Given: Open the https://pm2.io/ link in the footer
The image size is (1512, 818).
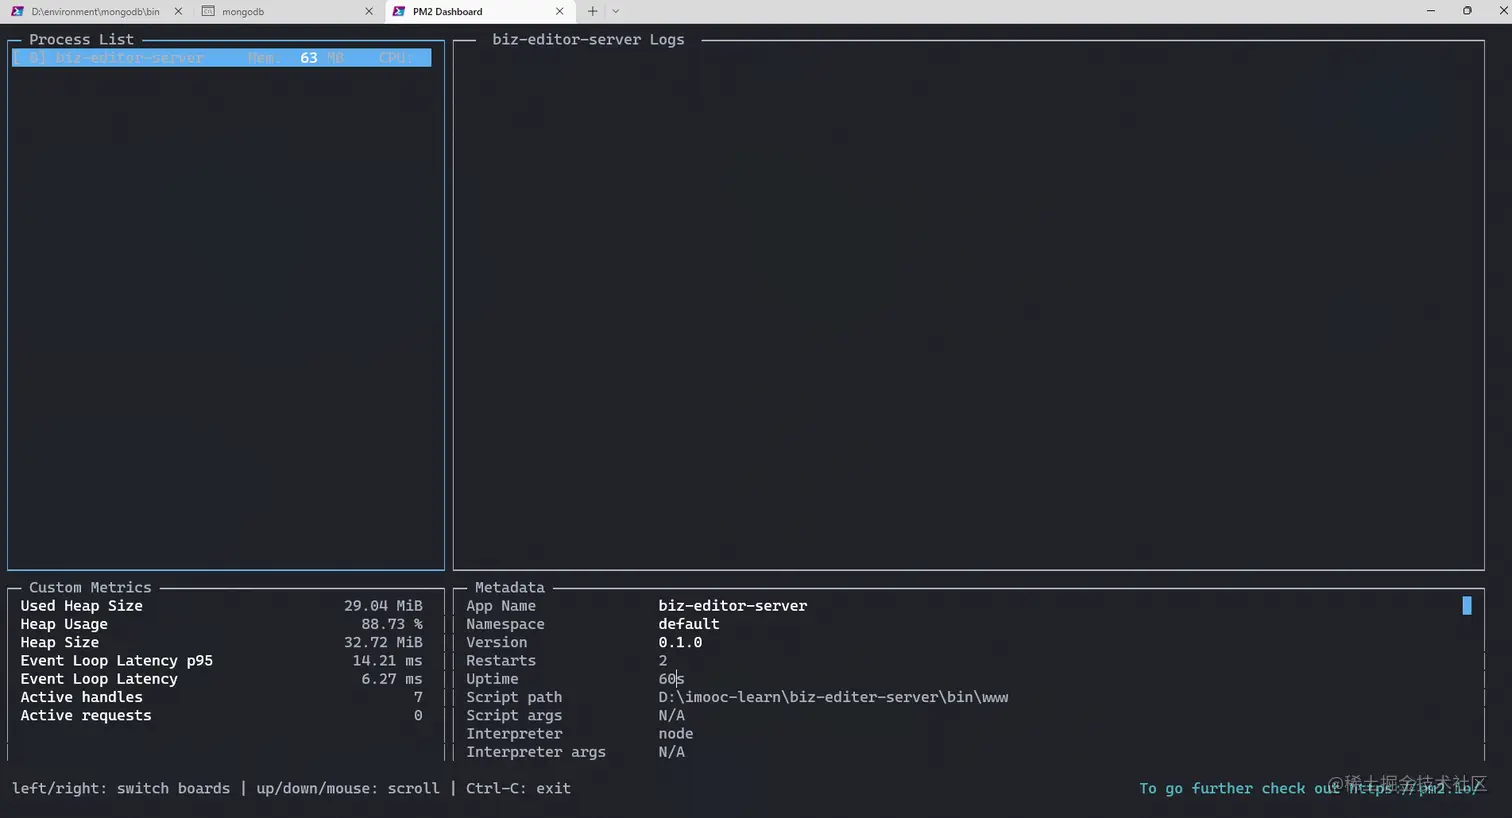Looking at the screenshot, I should (1414, 788).
